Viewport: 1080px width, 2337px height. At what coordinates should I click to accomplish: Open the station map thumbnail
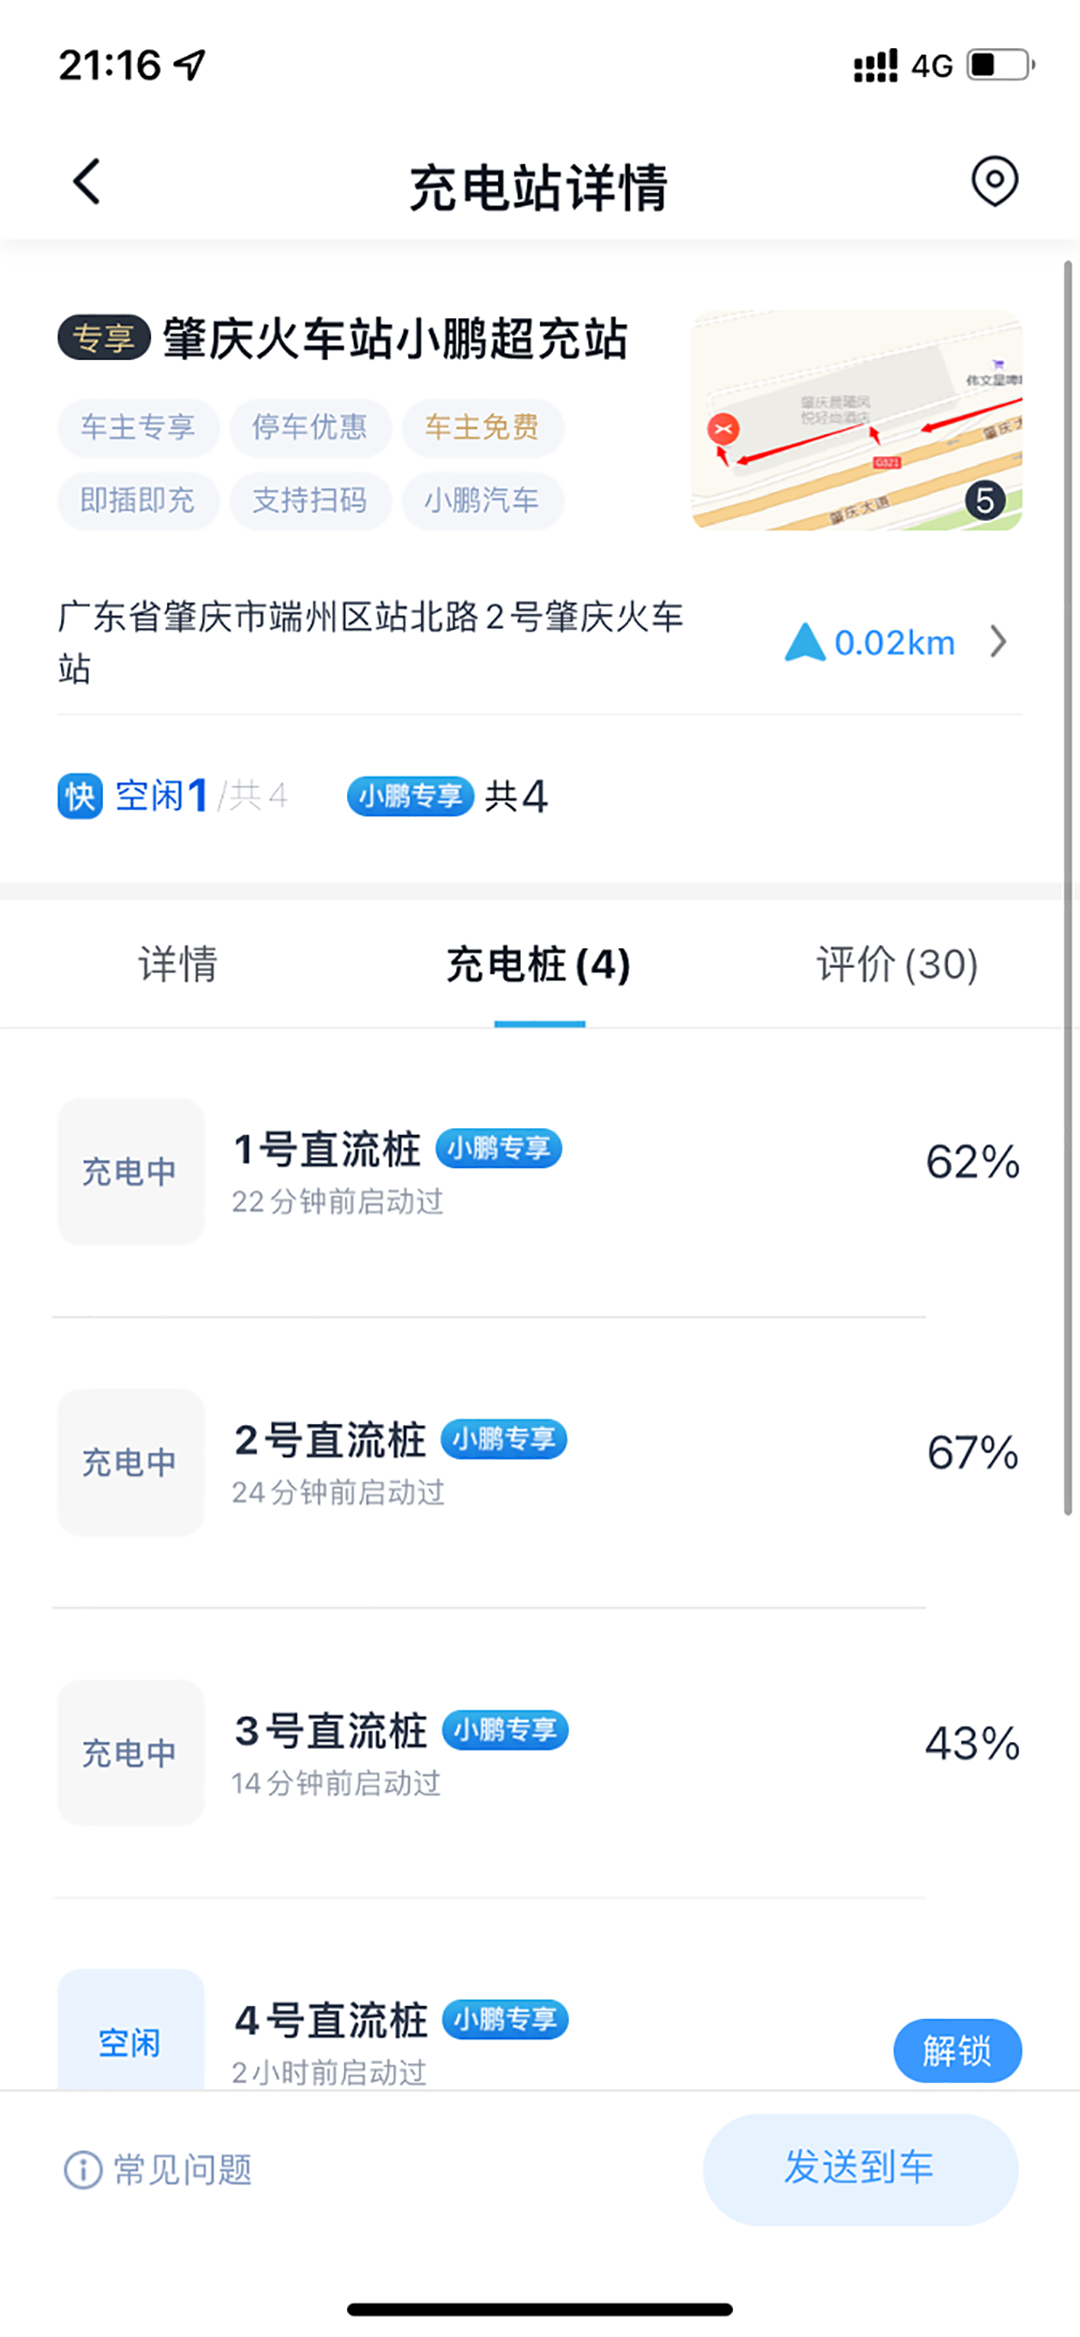tap(856, 420)
